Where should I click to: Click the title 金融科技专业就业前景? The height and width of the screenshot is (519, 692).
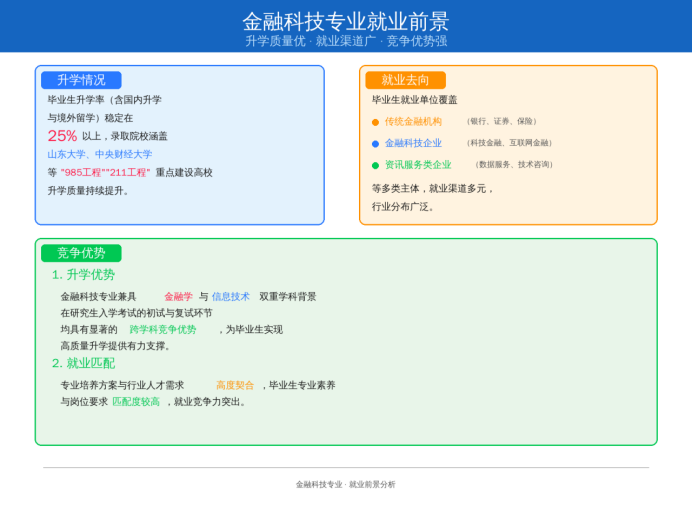(x=346, y=21)
